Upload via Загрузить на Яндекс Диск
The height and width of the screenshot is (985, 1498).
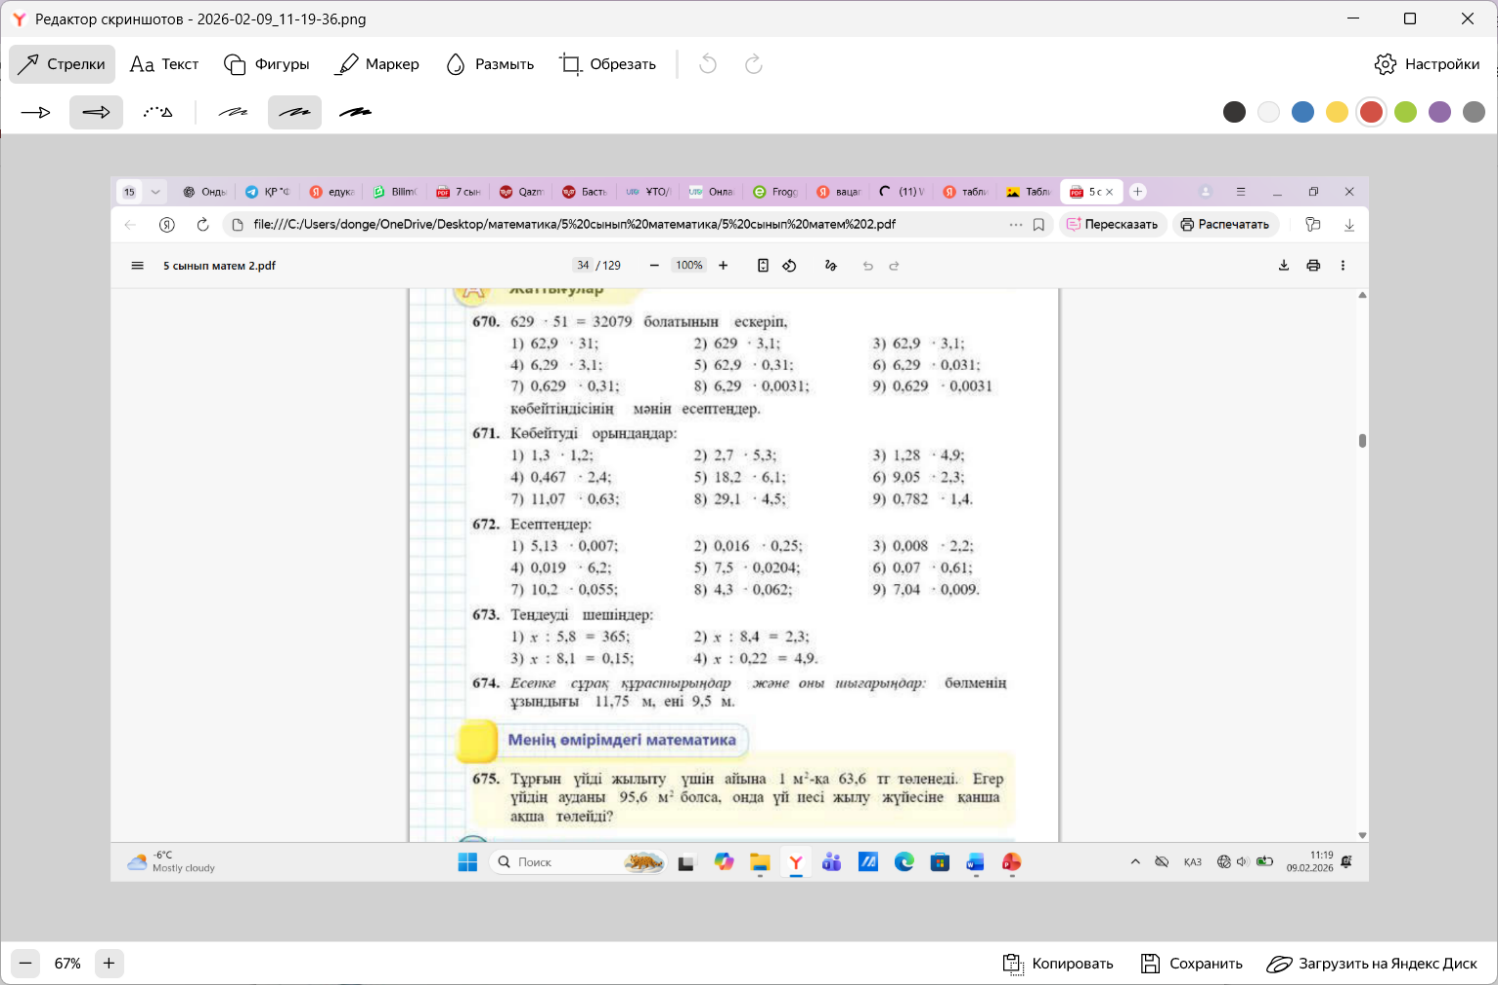coord(1372,964)
